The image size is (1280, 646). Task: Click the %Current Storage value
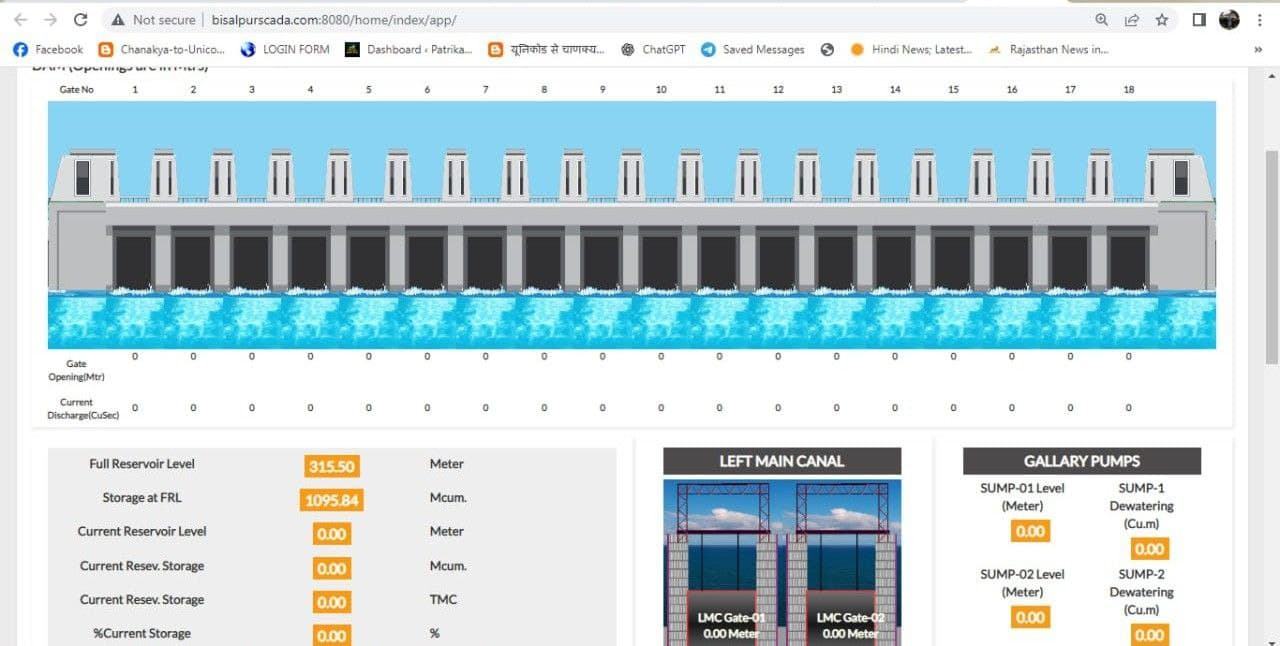(331, 635)
